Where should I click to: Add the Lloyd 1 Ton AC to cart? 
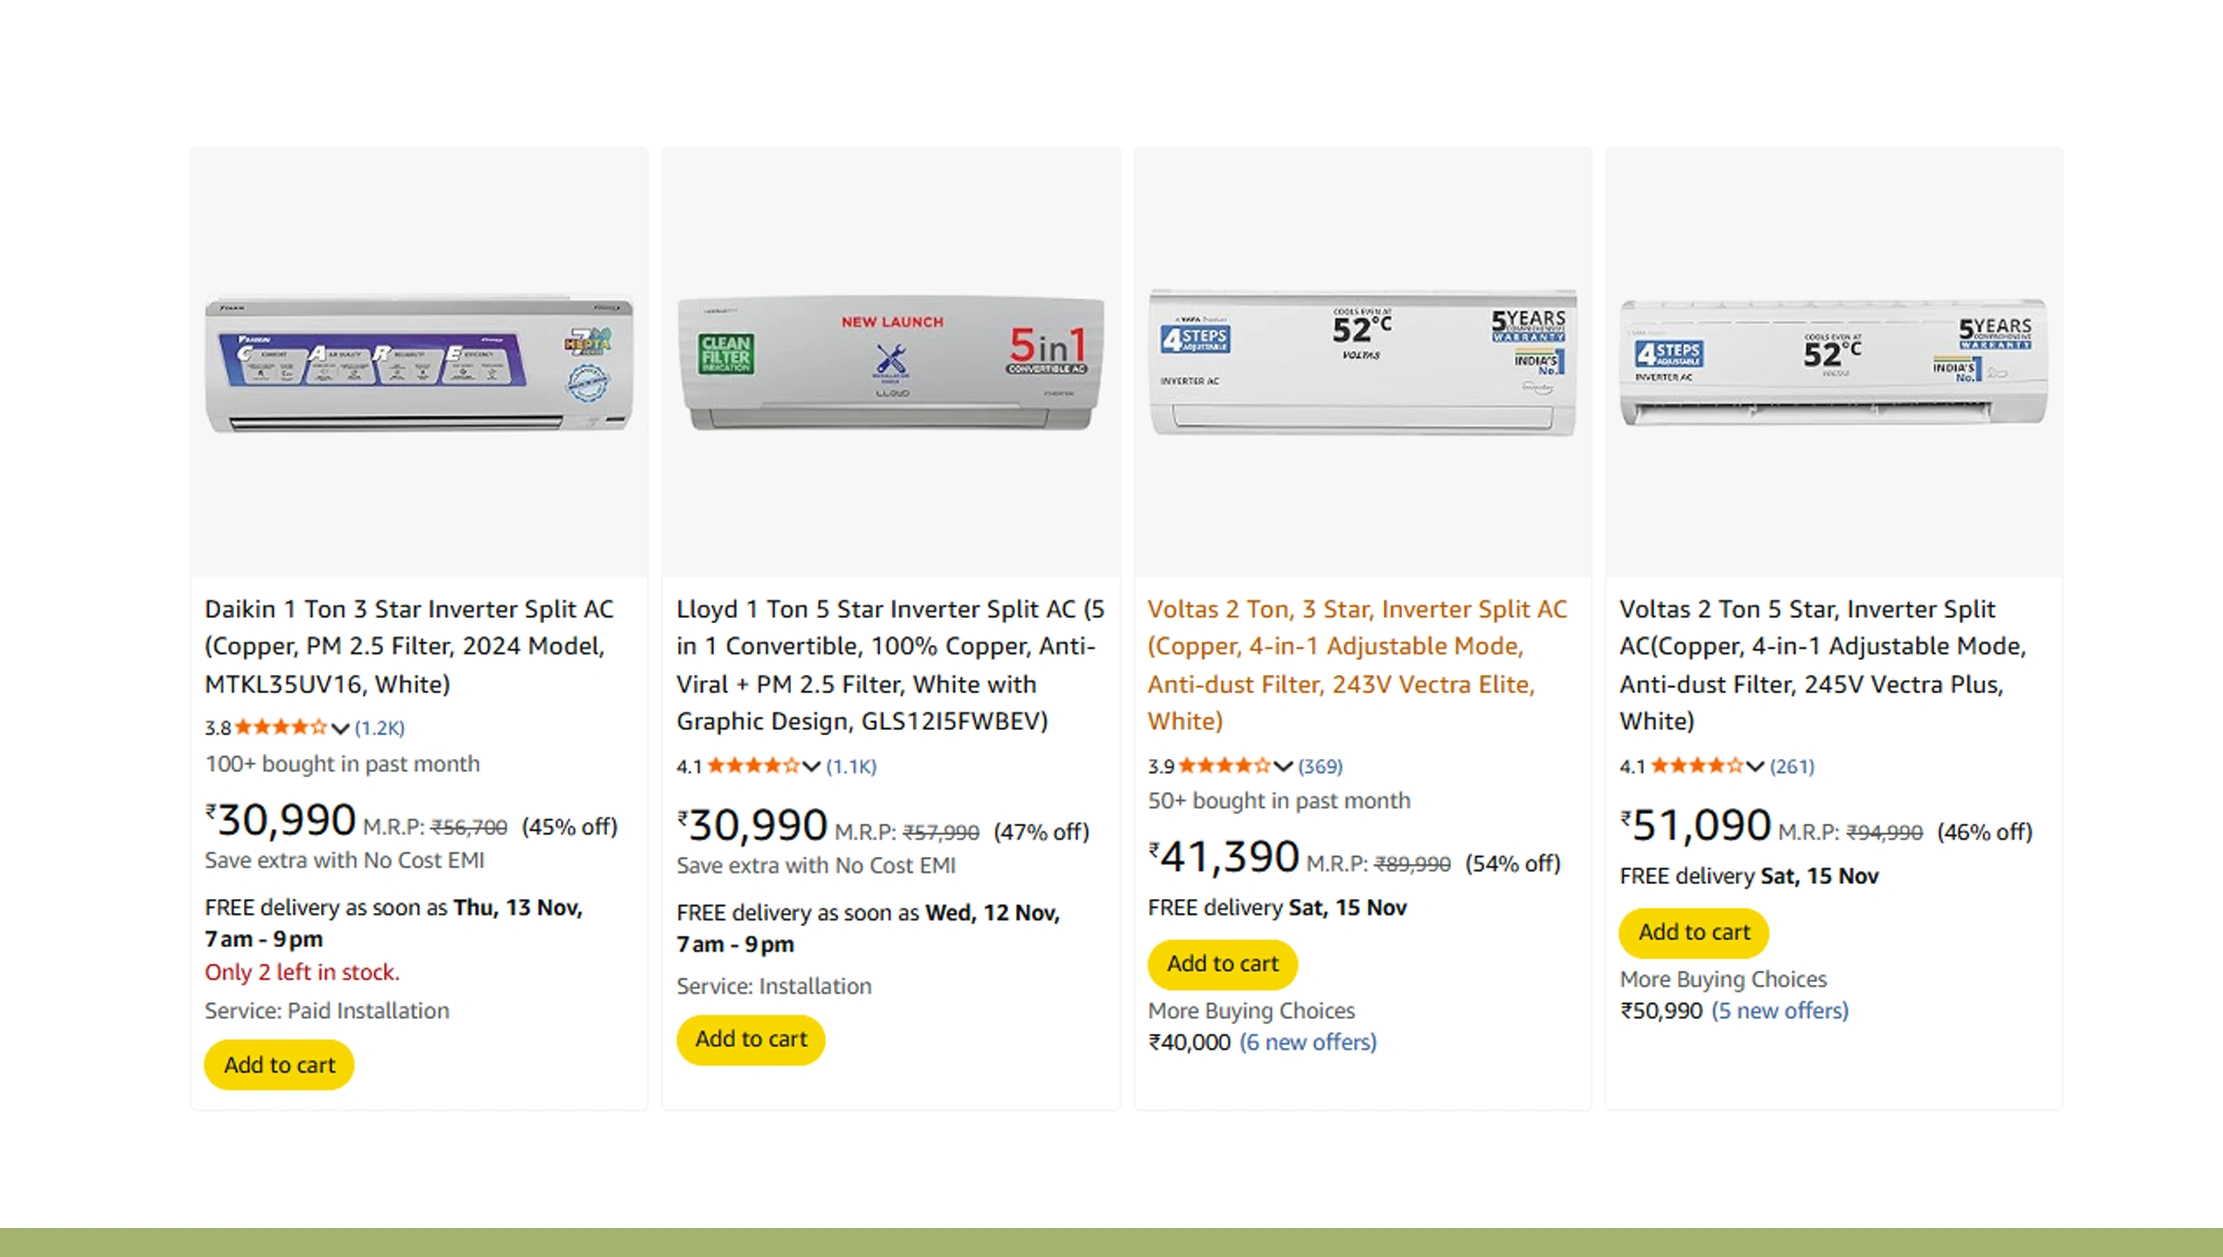(750, 1039)
